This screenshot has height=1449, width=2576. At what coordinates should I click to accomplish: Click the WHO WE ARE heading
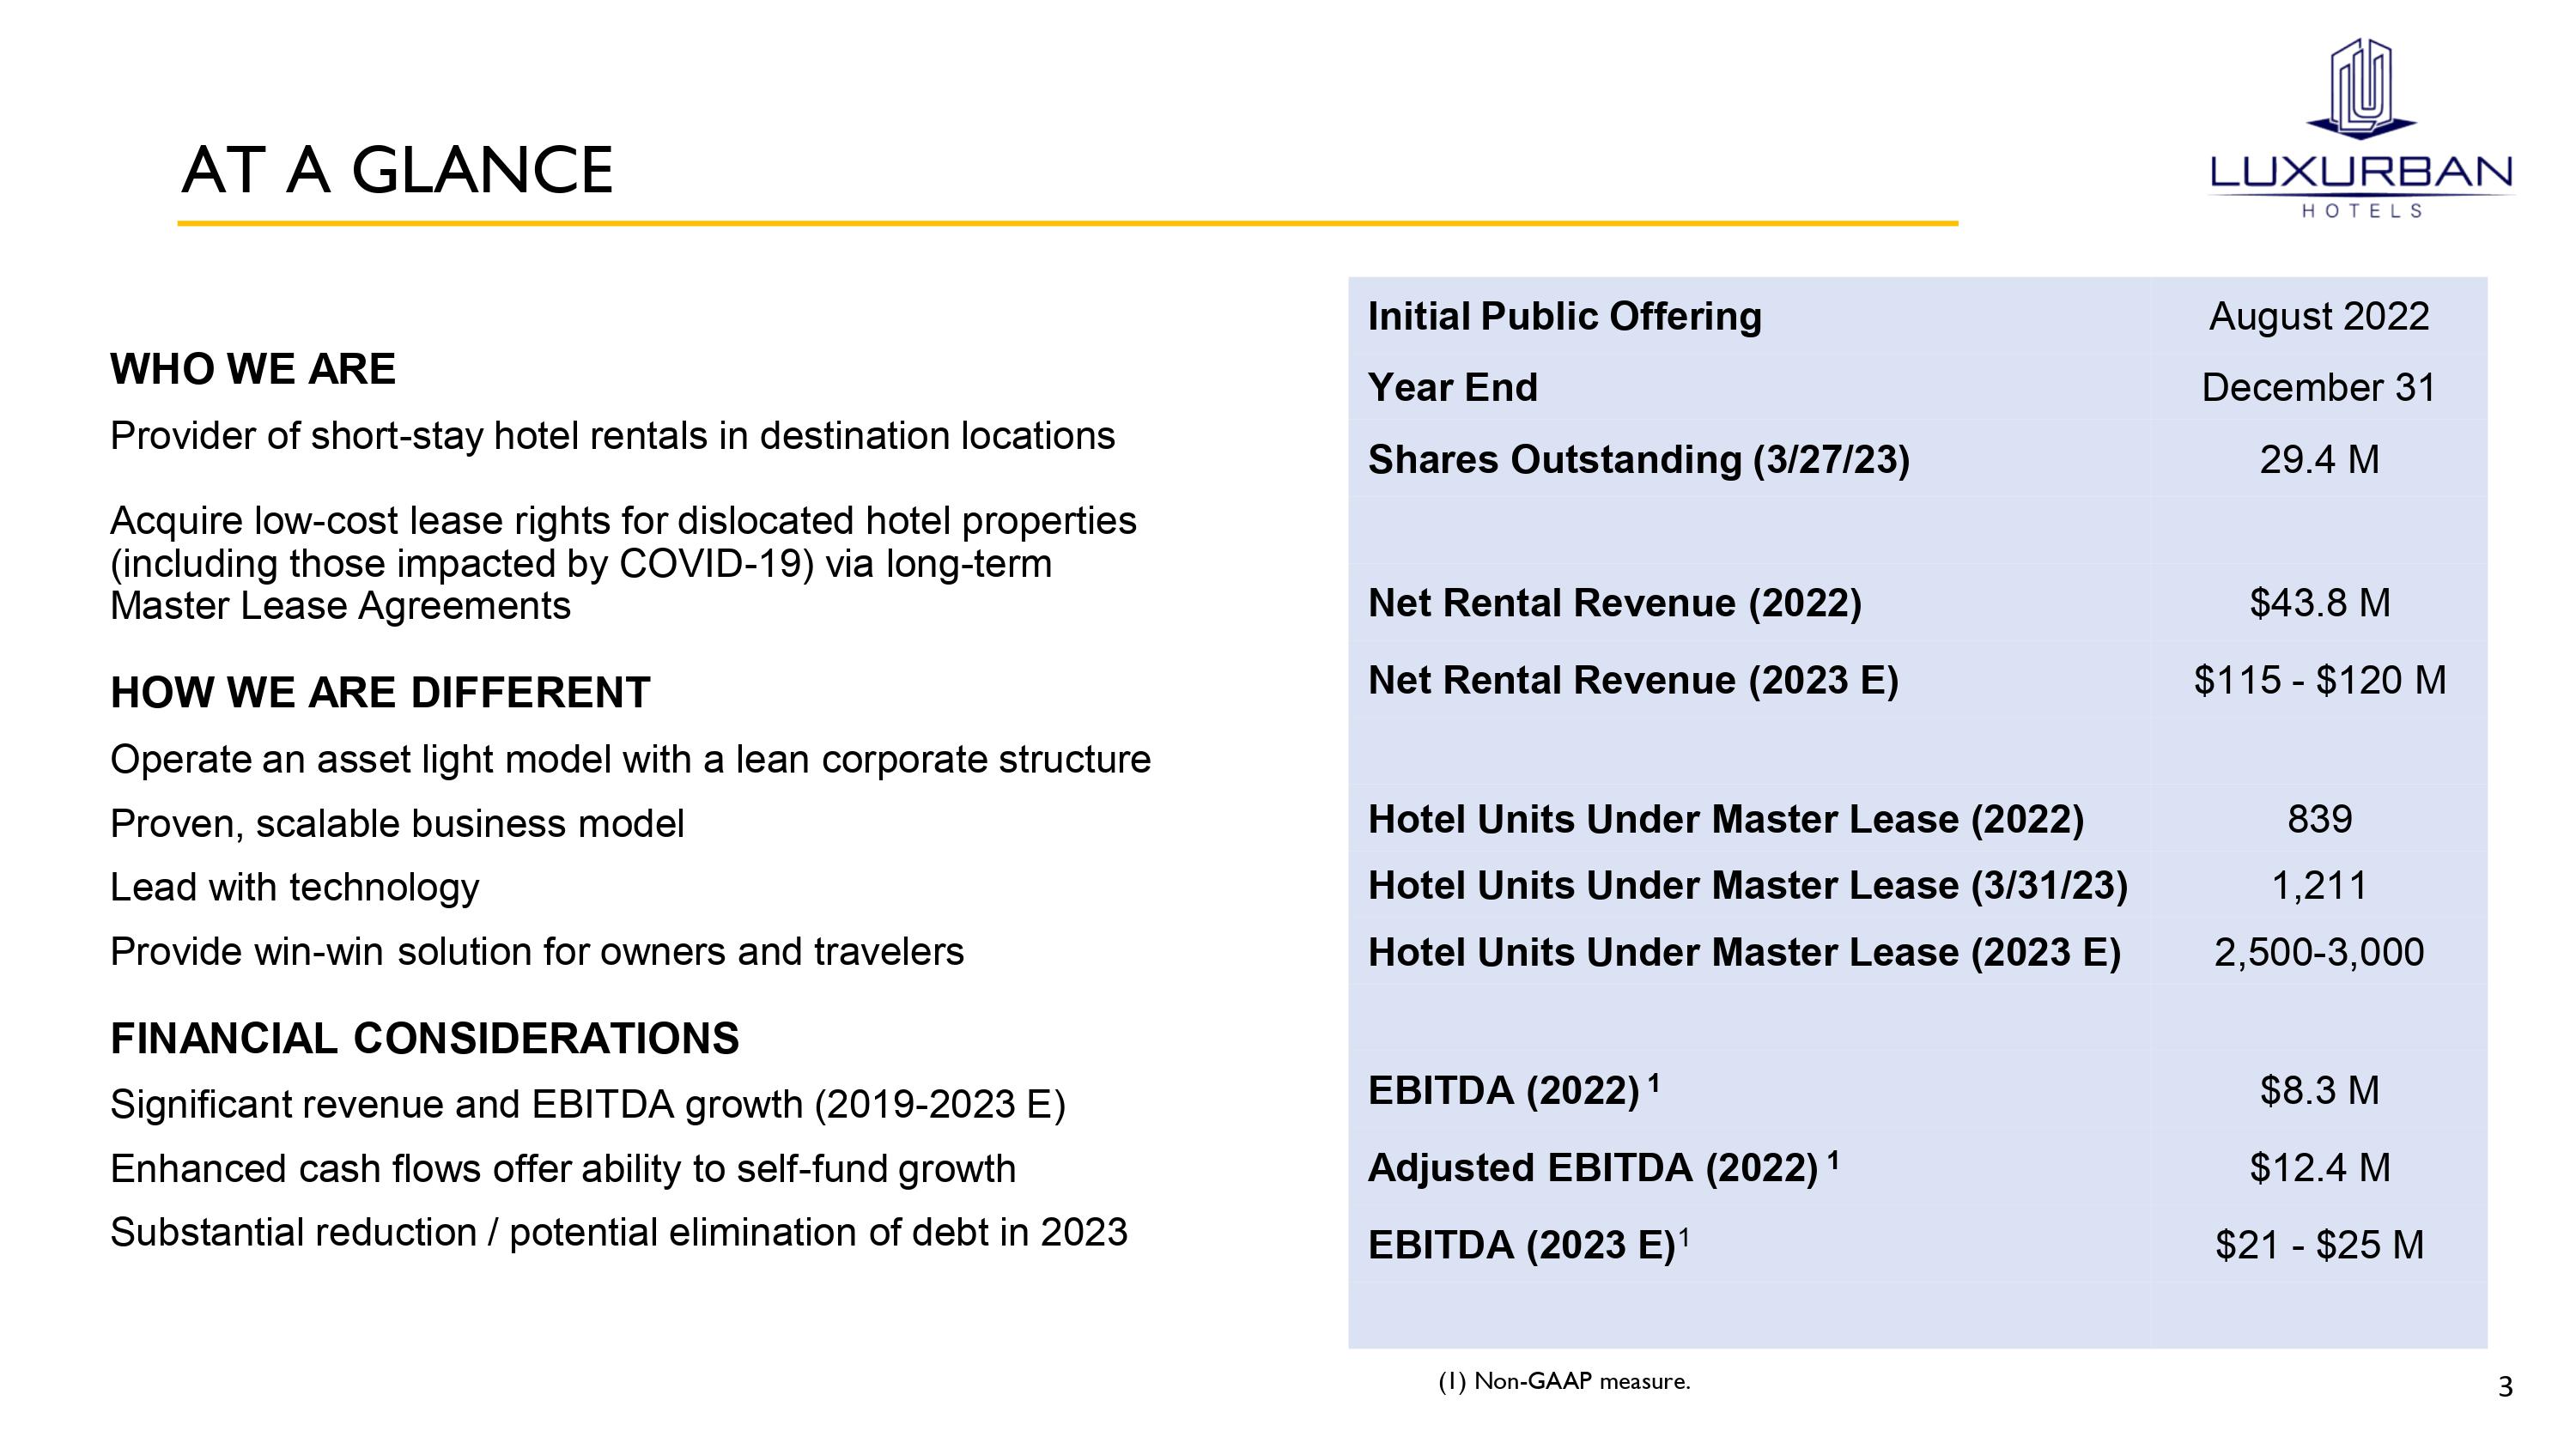tap(253, 369)
